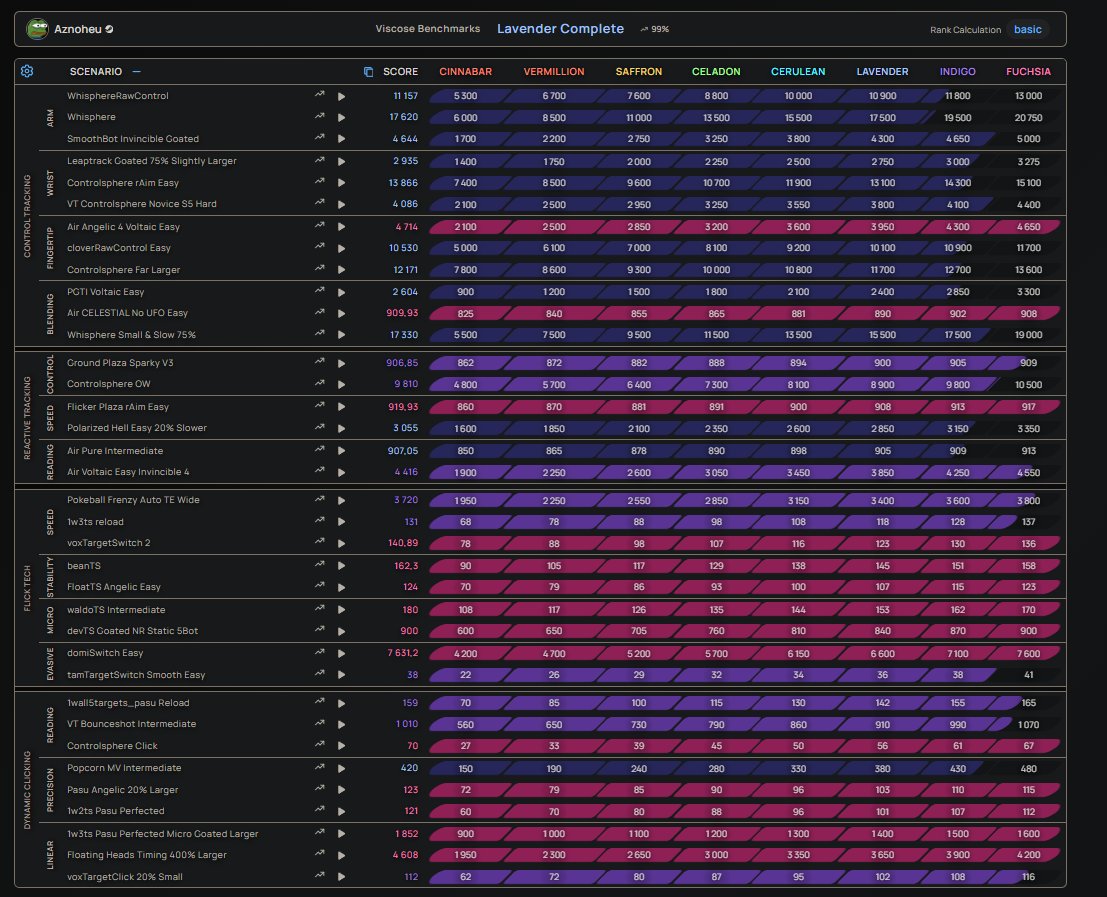1107x897 pixels.
Task: Open the chart icon for devTS Goated NR Static 5Bot
Action: tap(320, 630)
